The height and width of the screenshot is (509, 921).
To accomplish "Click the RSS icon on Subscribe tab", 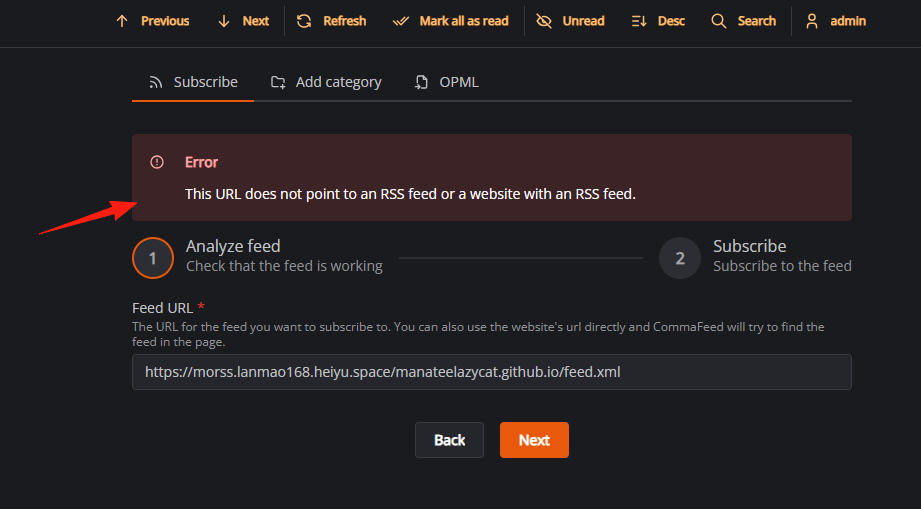I will click(x=156, y=82).
